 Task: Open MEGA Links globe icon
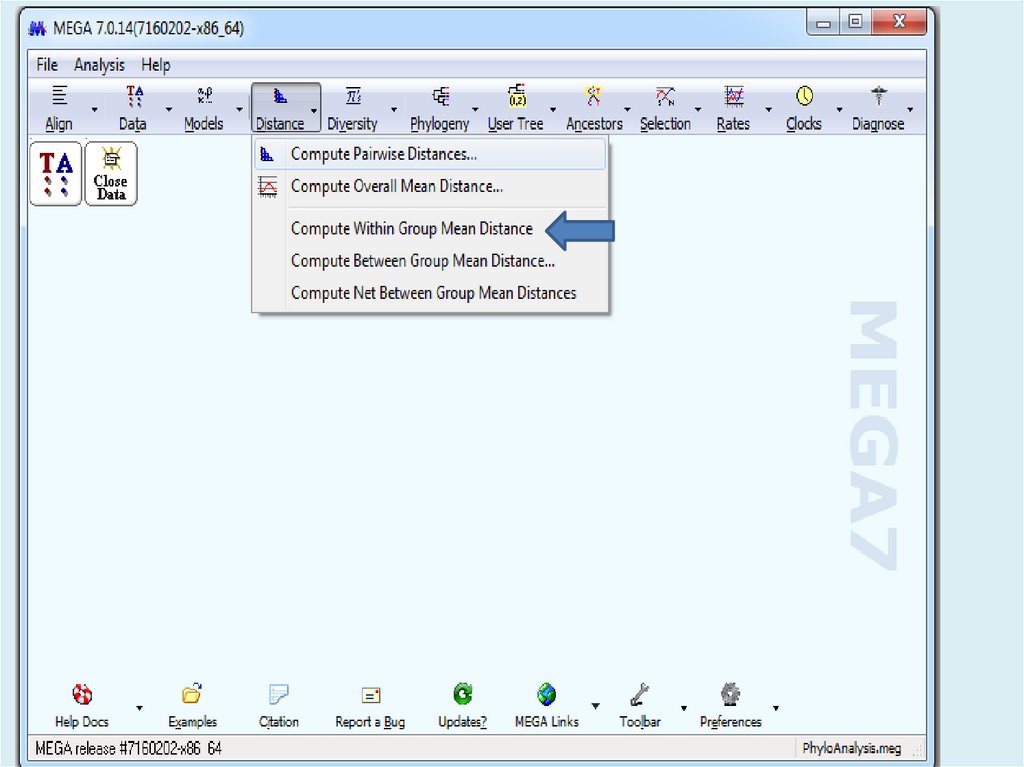(547, 694)
